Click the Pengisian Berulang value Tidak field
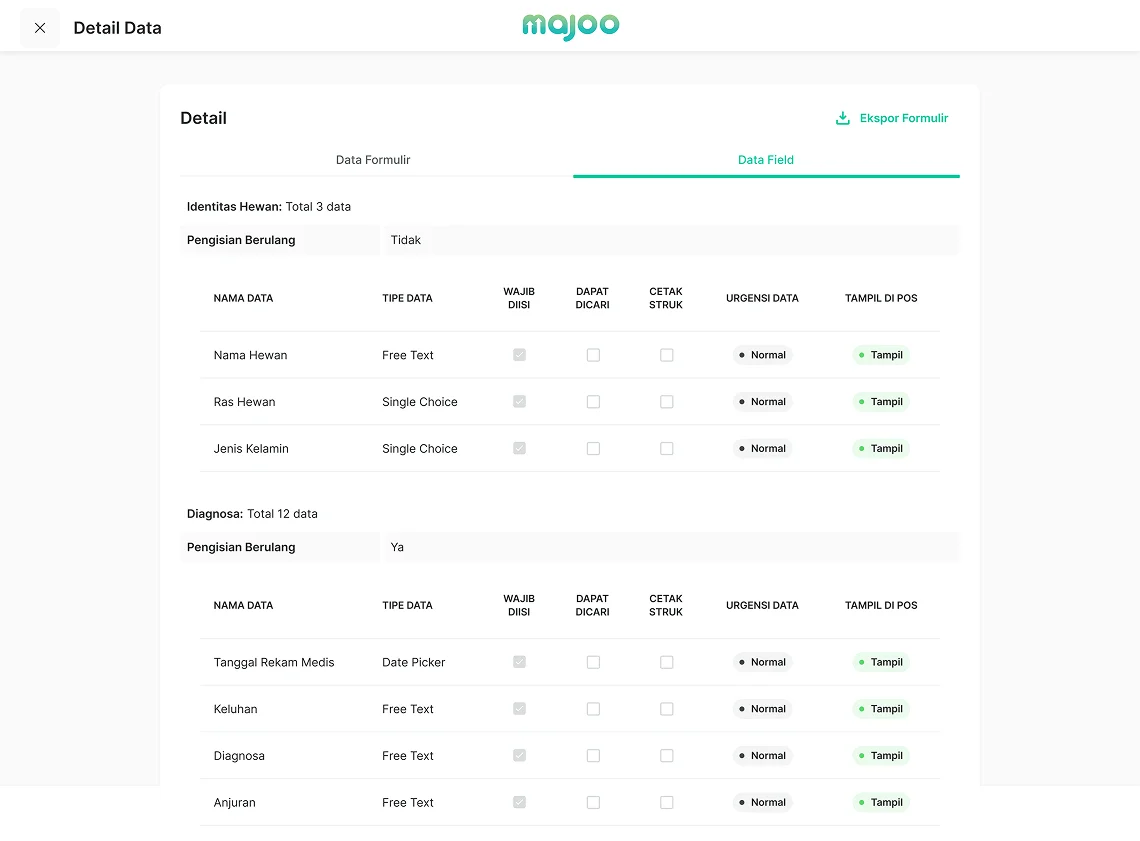The height and width of the screenshot is (841, 1140). 670,240
